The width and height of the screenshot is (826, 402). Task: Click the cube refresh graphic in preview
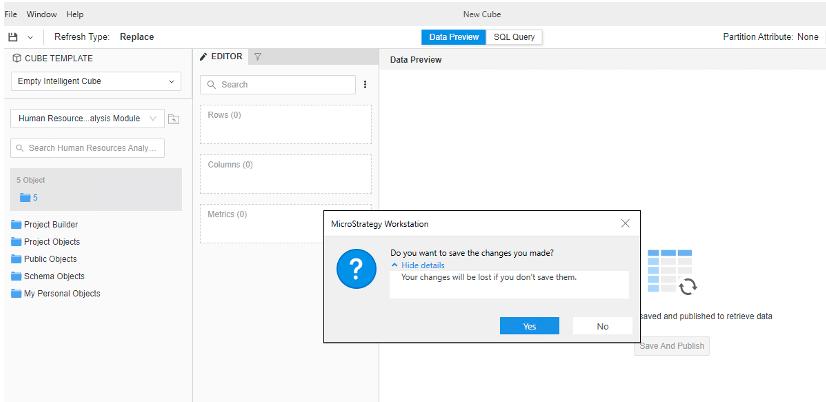pyautogui.click(x=671, y=272)
